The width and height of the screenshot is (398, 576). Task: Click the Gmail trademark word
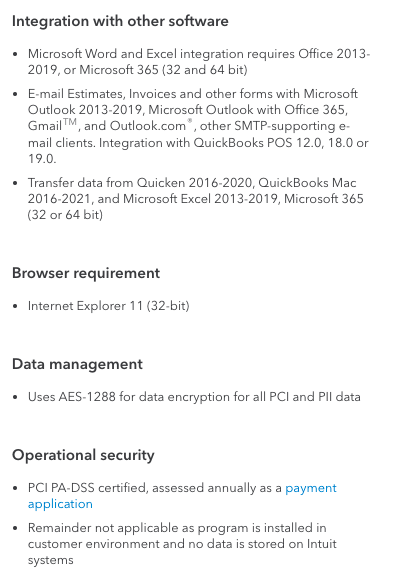[52, 125]
